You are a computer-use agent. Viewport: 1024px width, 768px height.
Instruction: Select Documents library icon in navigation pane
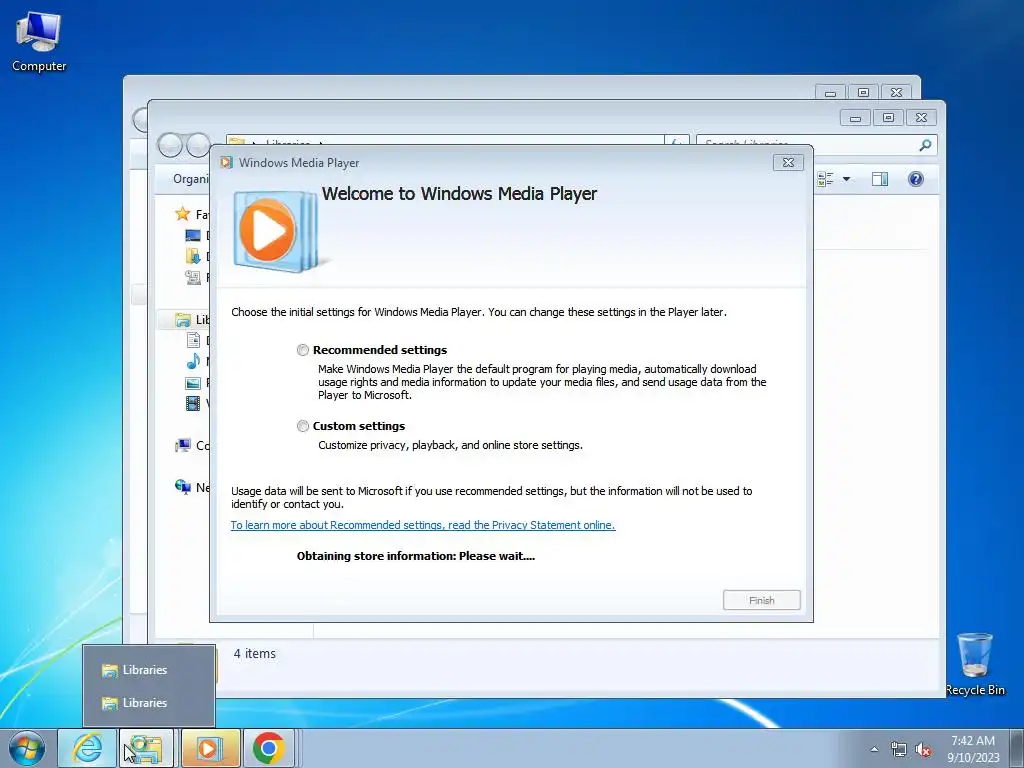coord(193,340)
